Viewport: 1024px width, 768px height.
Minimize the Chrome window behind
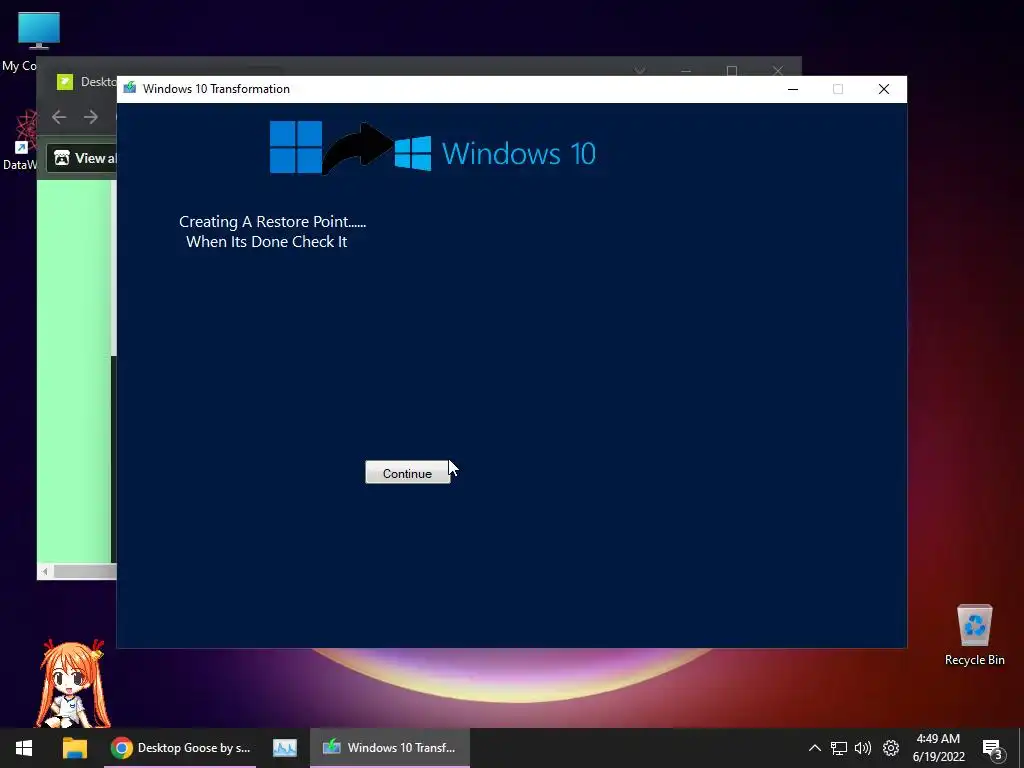[686, 71]
